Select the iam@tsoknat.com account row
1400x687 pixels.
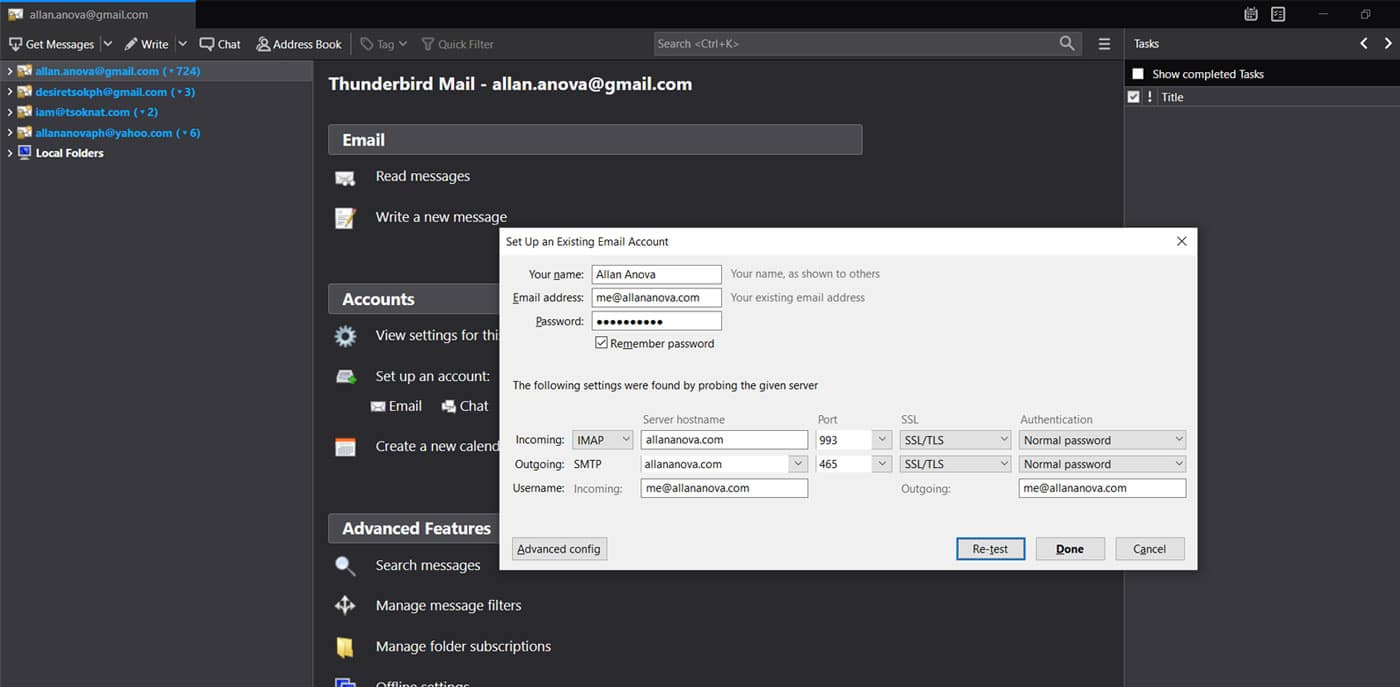tap(157, 112)
